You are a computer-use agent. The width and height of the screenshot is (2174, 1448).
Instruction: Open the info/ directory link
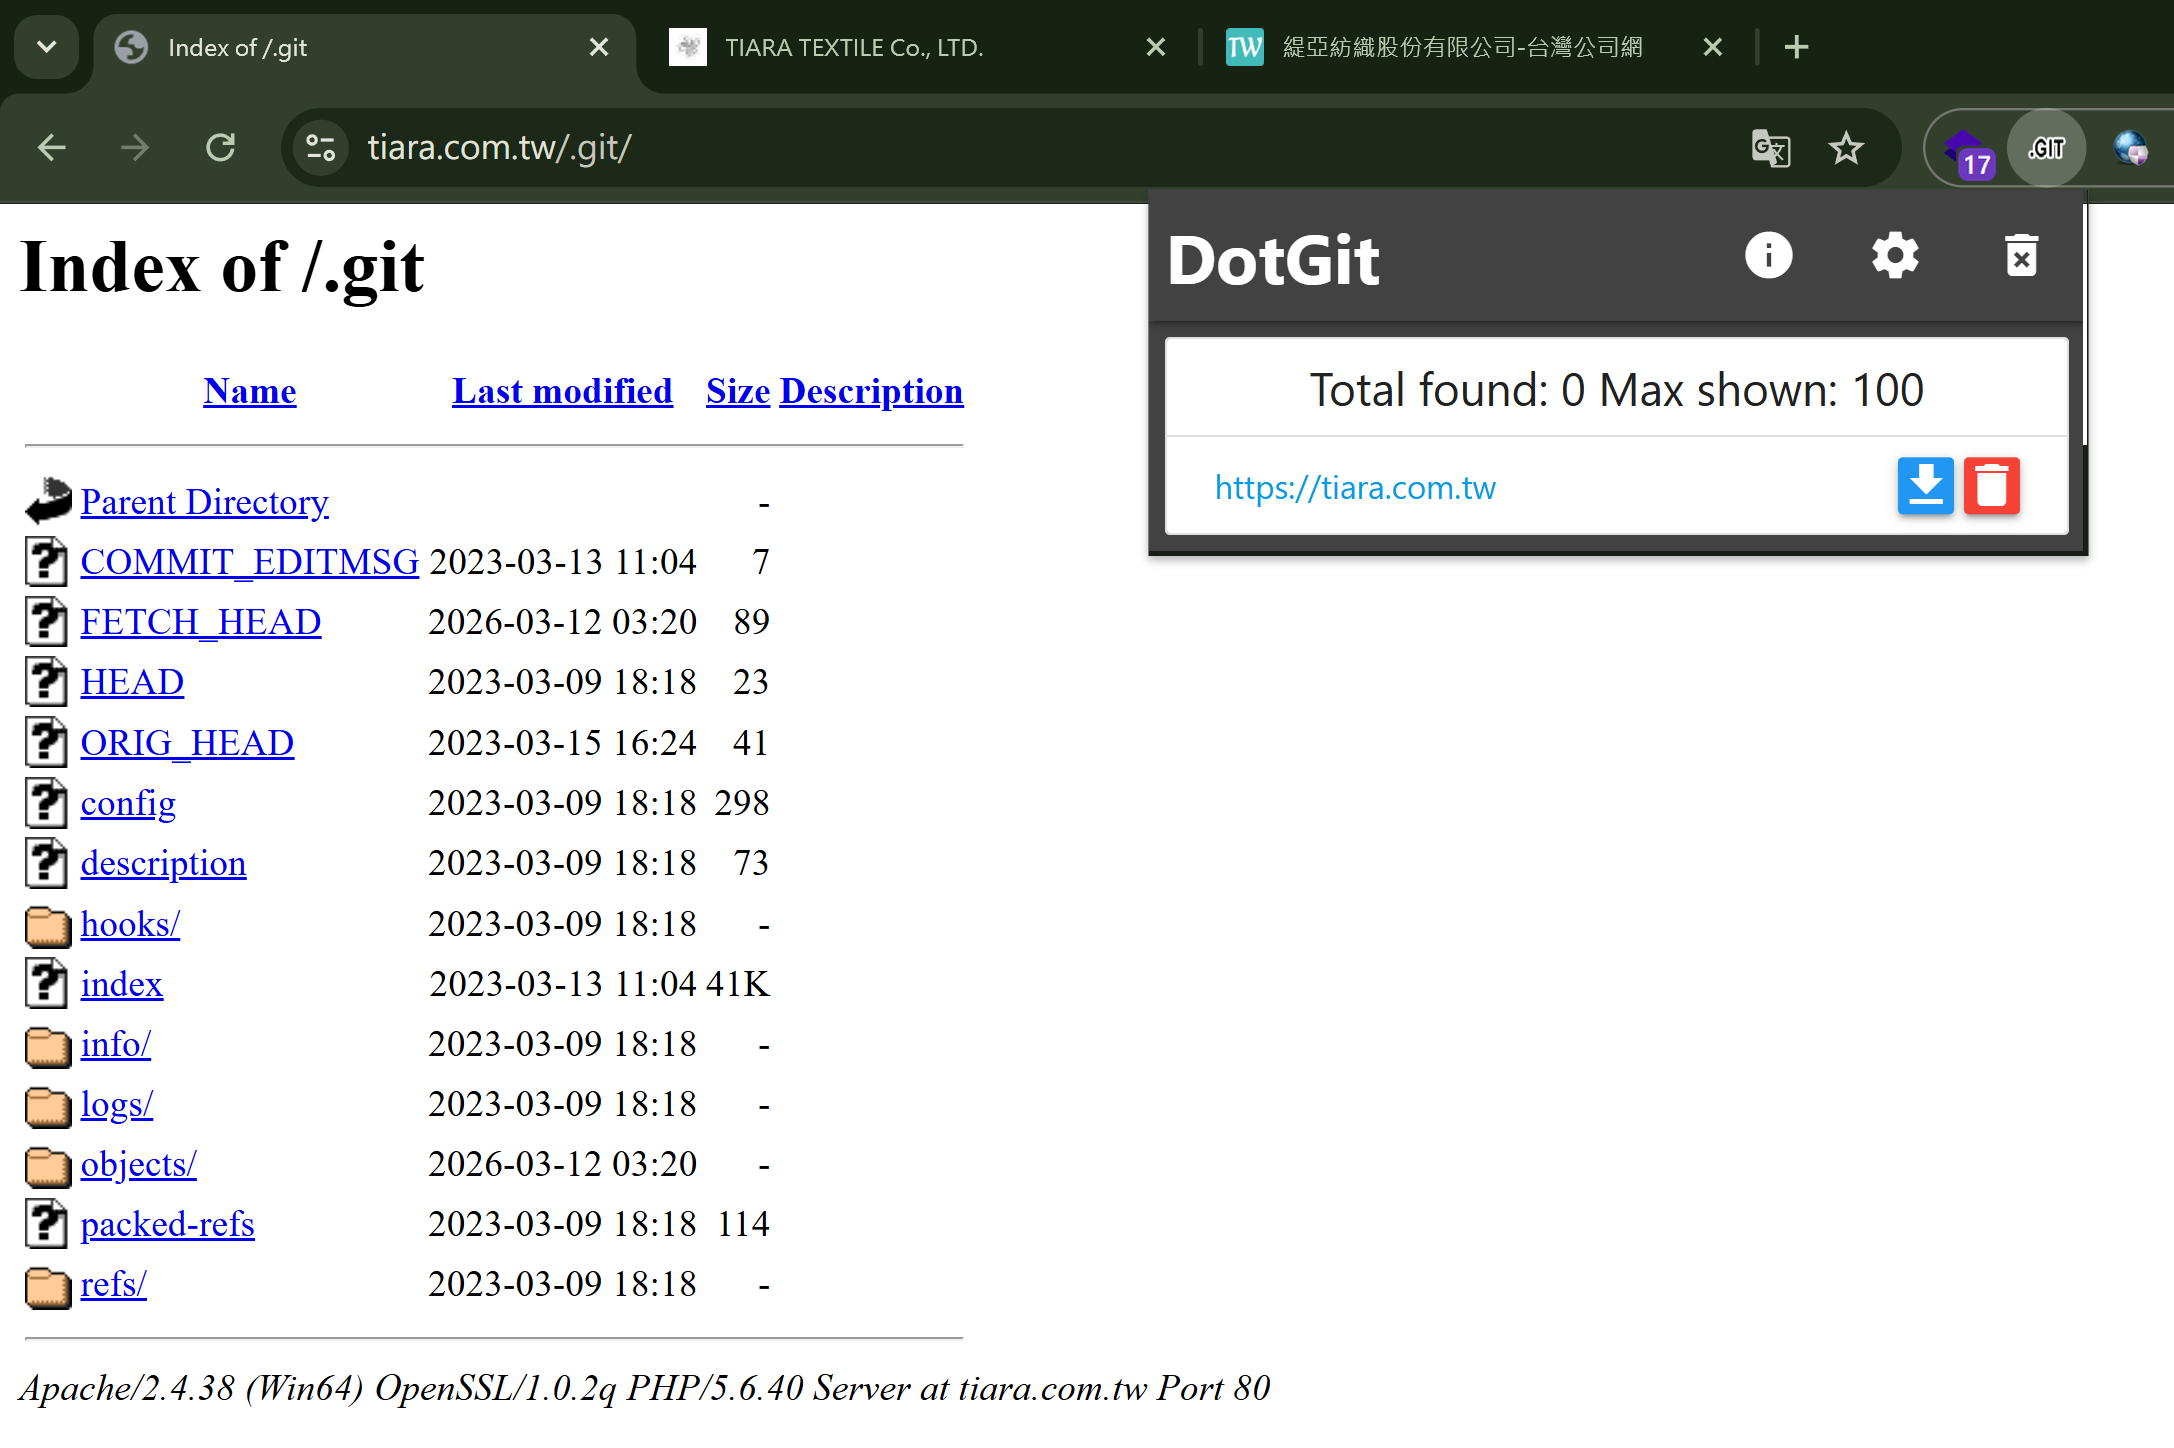(116, 1044)
